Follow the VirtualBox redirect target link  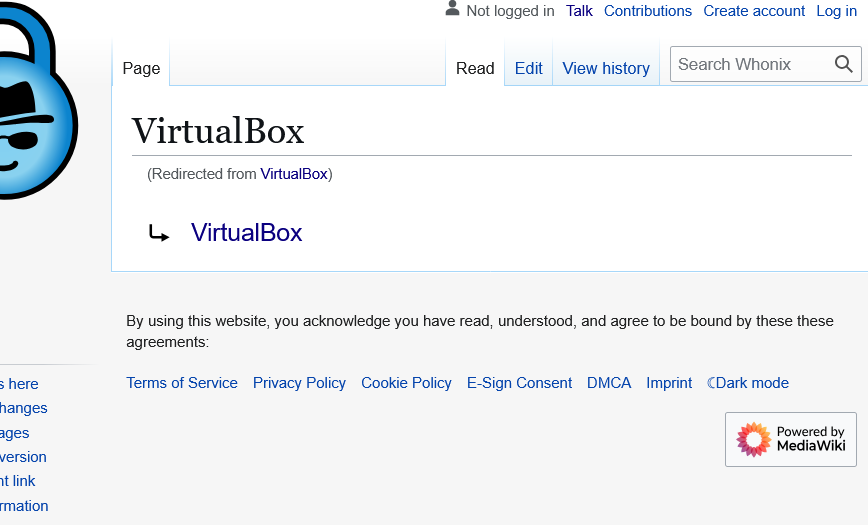tap(246, 233)
